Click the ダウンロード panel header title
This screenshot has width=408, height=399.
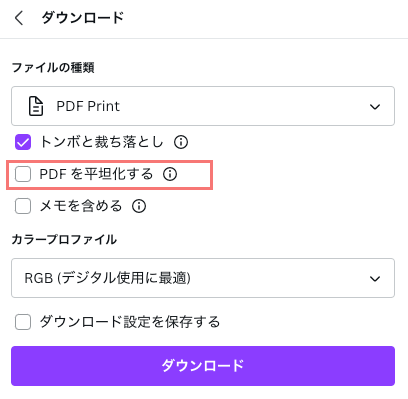click(x=83, y=18)
